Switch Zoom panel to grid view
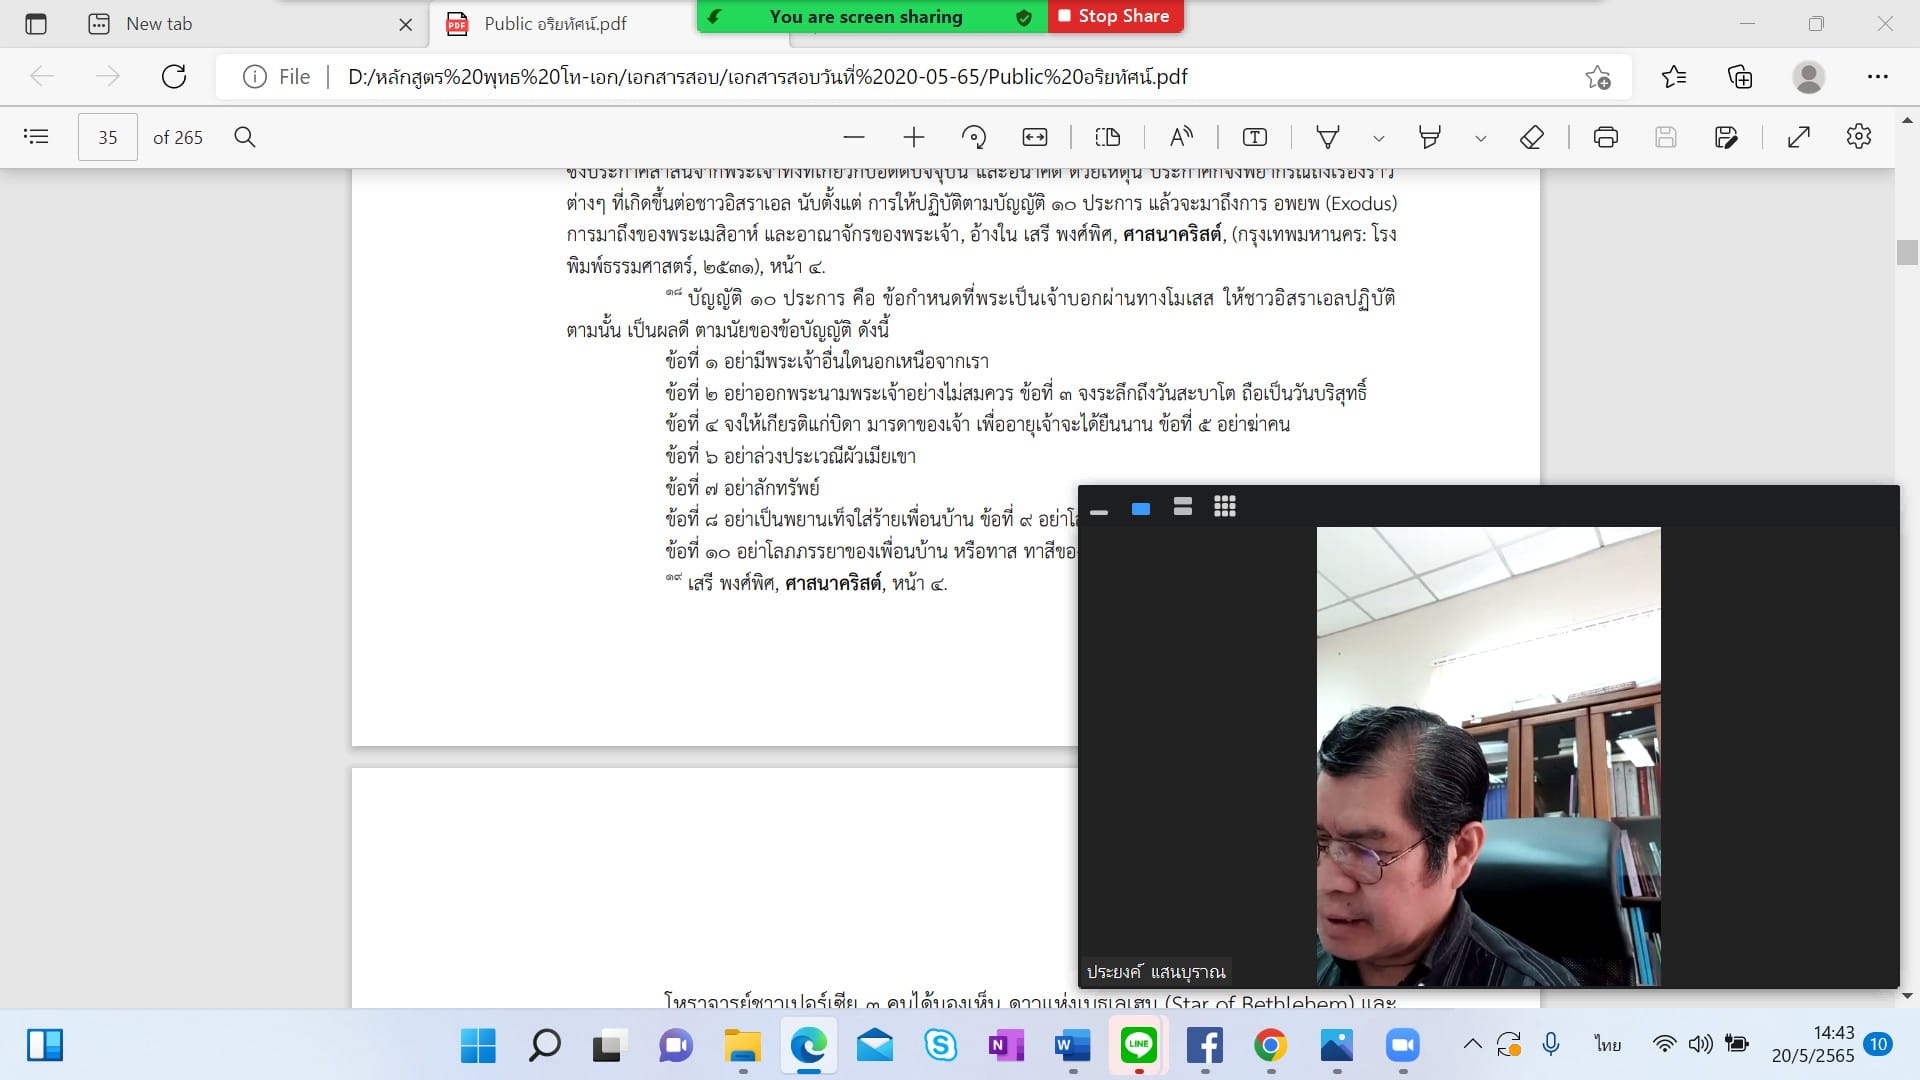 point(1225,507)
